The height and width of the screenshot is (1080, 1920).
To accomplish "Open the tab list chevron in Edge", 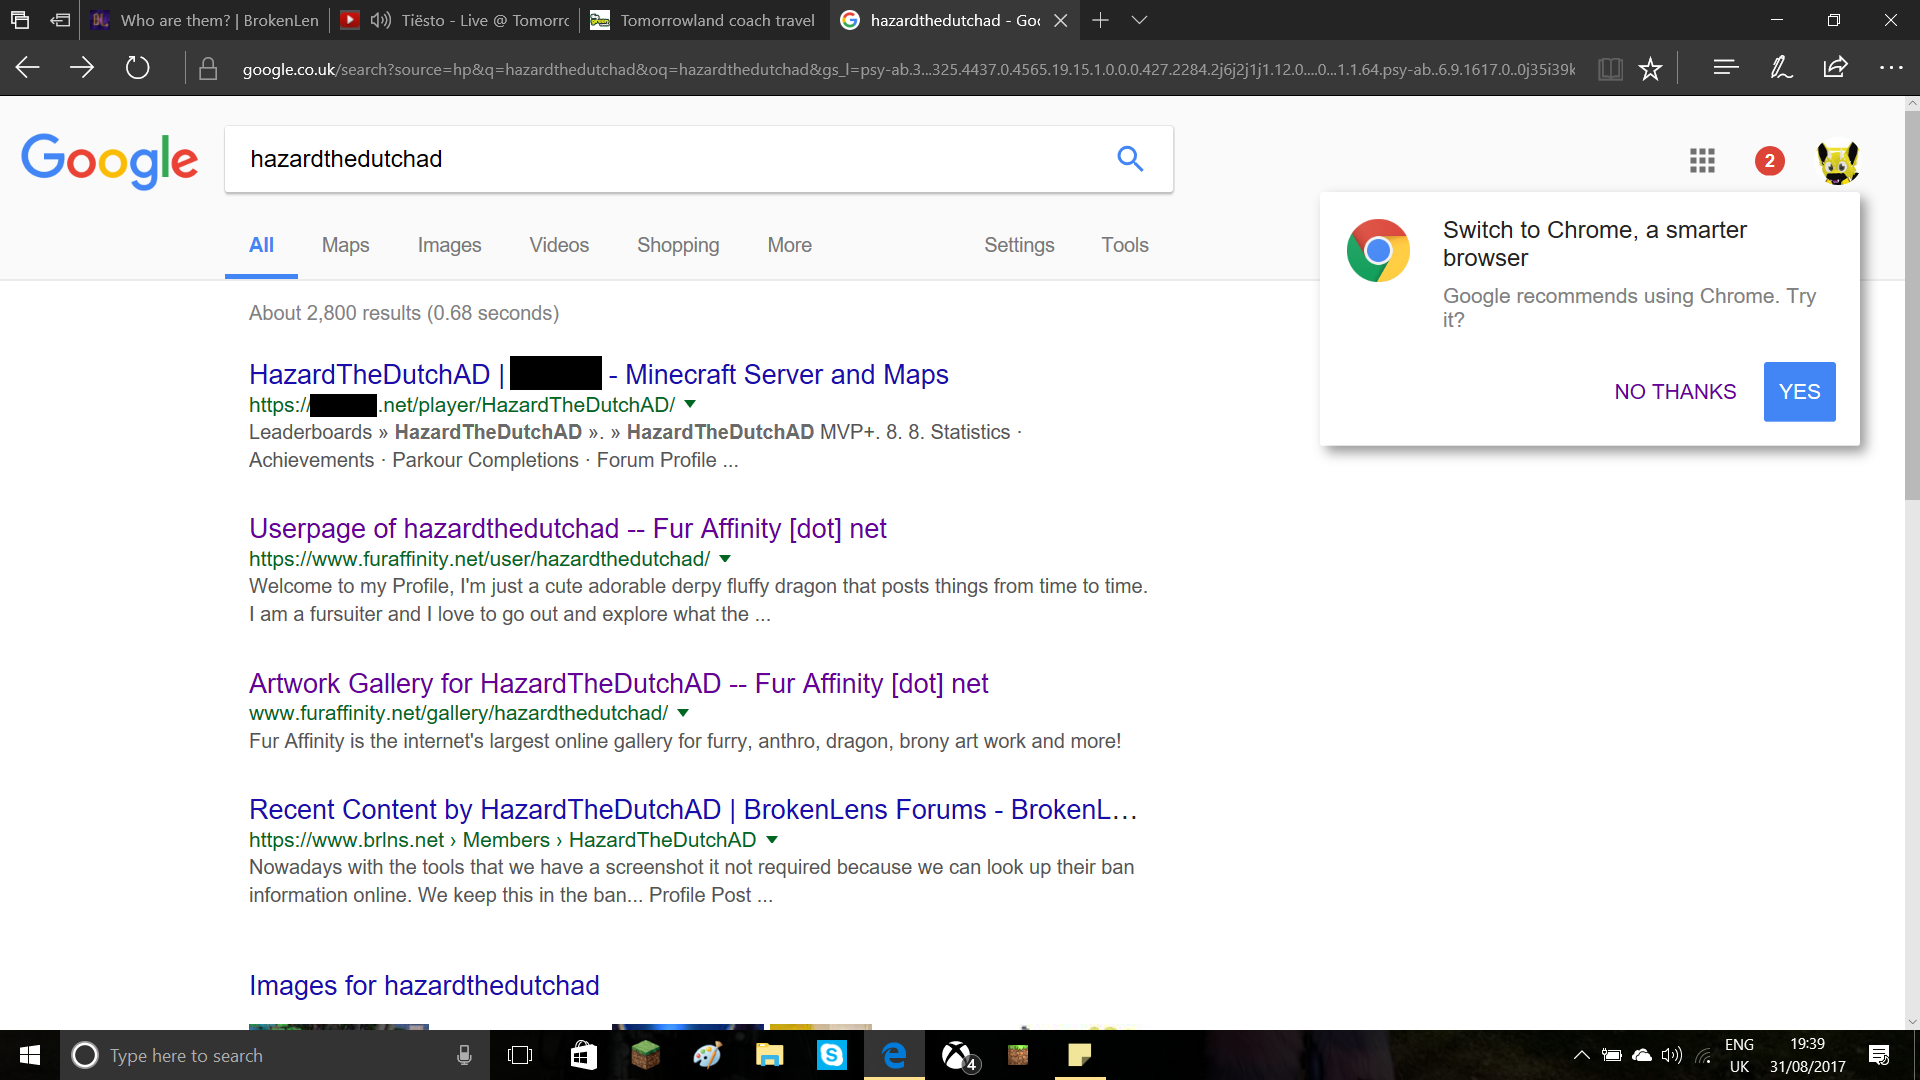I will pos(1139,20).
